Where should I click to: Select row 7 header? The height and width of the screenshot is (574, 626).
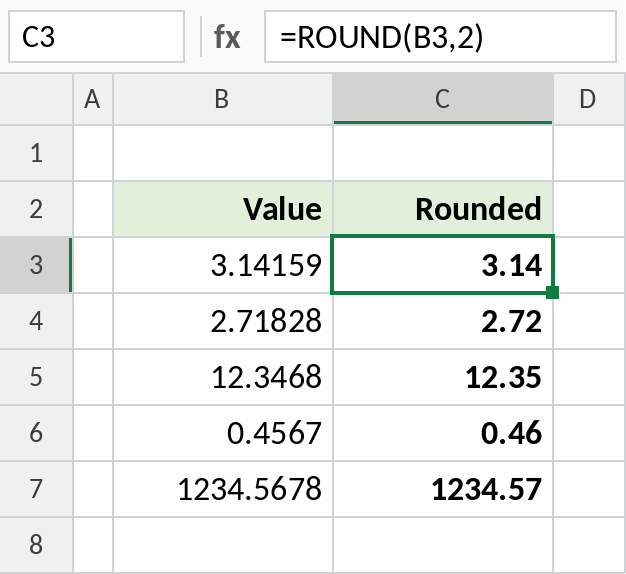(x=36, y=489)
